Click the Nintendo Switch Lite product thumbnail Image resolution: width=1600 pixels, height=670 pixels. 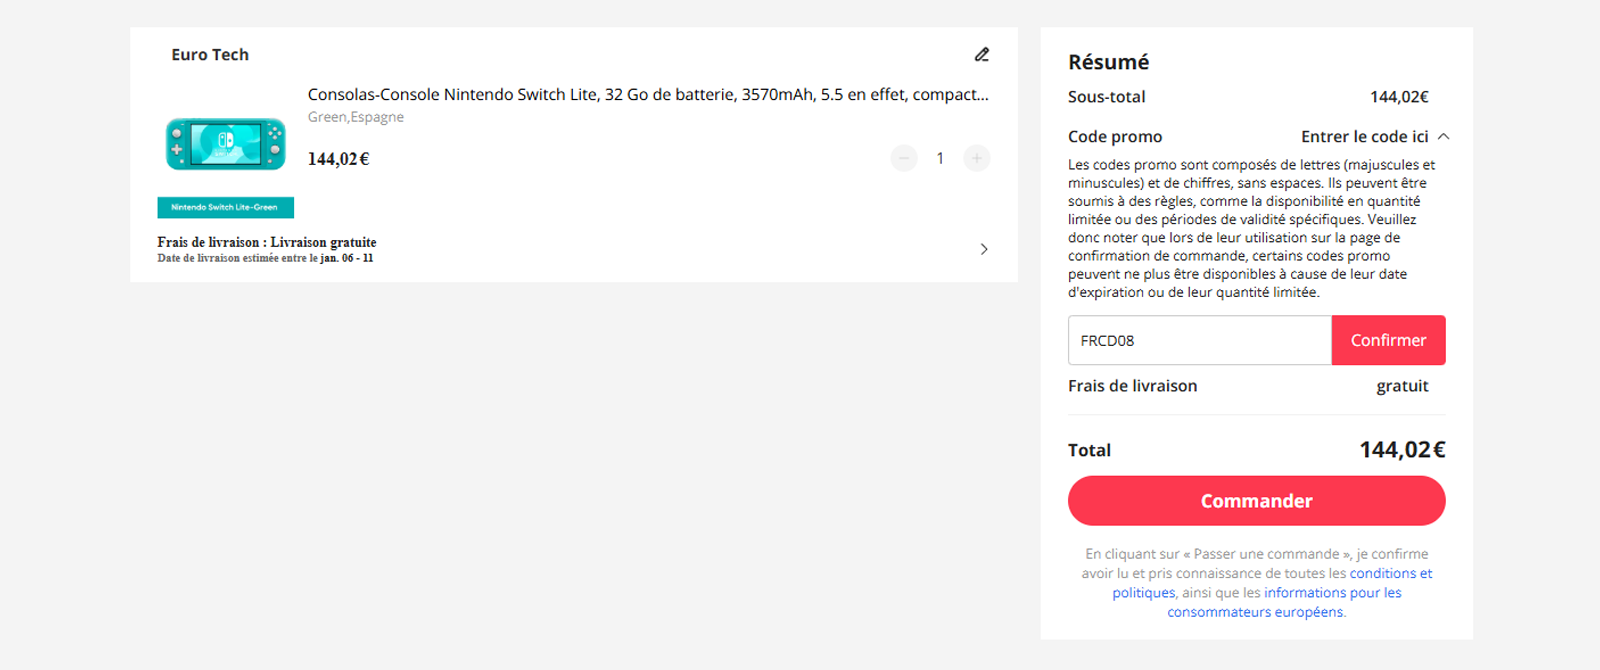pyautogui.click(x=225, y=143)
